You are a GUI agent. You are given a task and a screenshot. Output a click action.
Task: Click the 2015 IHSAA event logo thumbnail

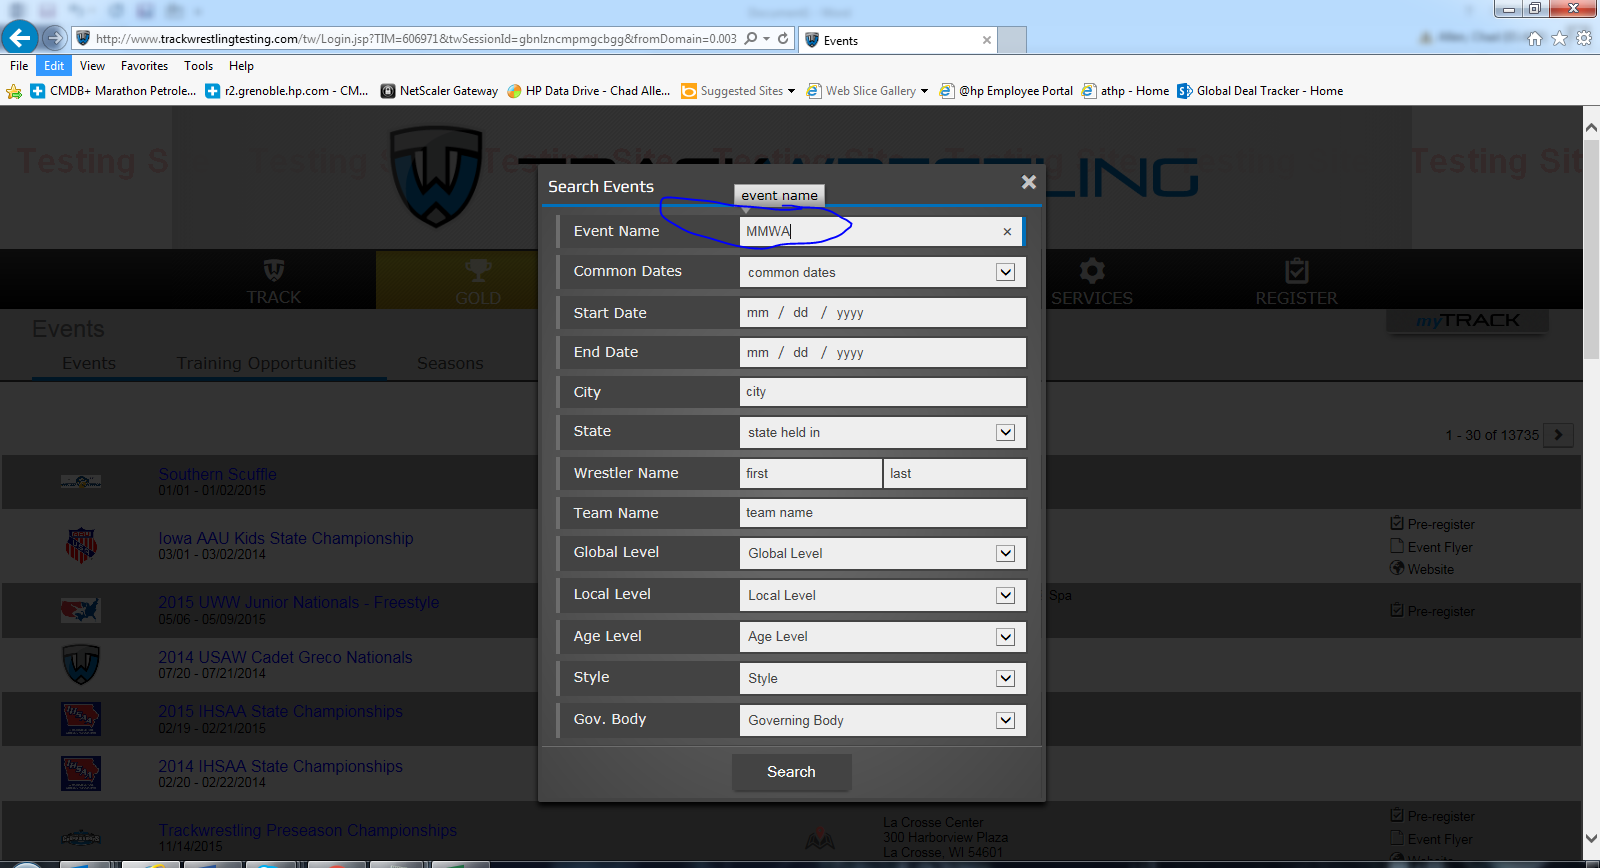click(81, 718)
